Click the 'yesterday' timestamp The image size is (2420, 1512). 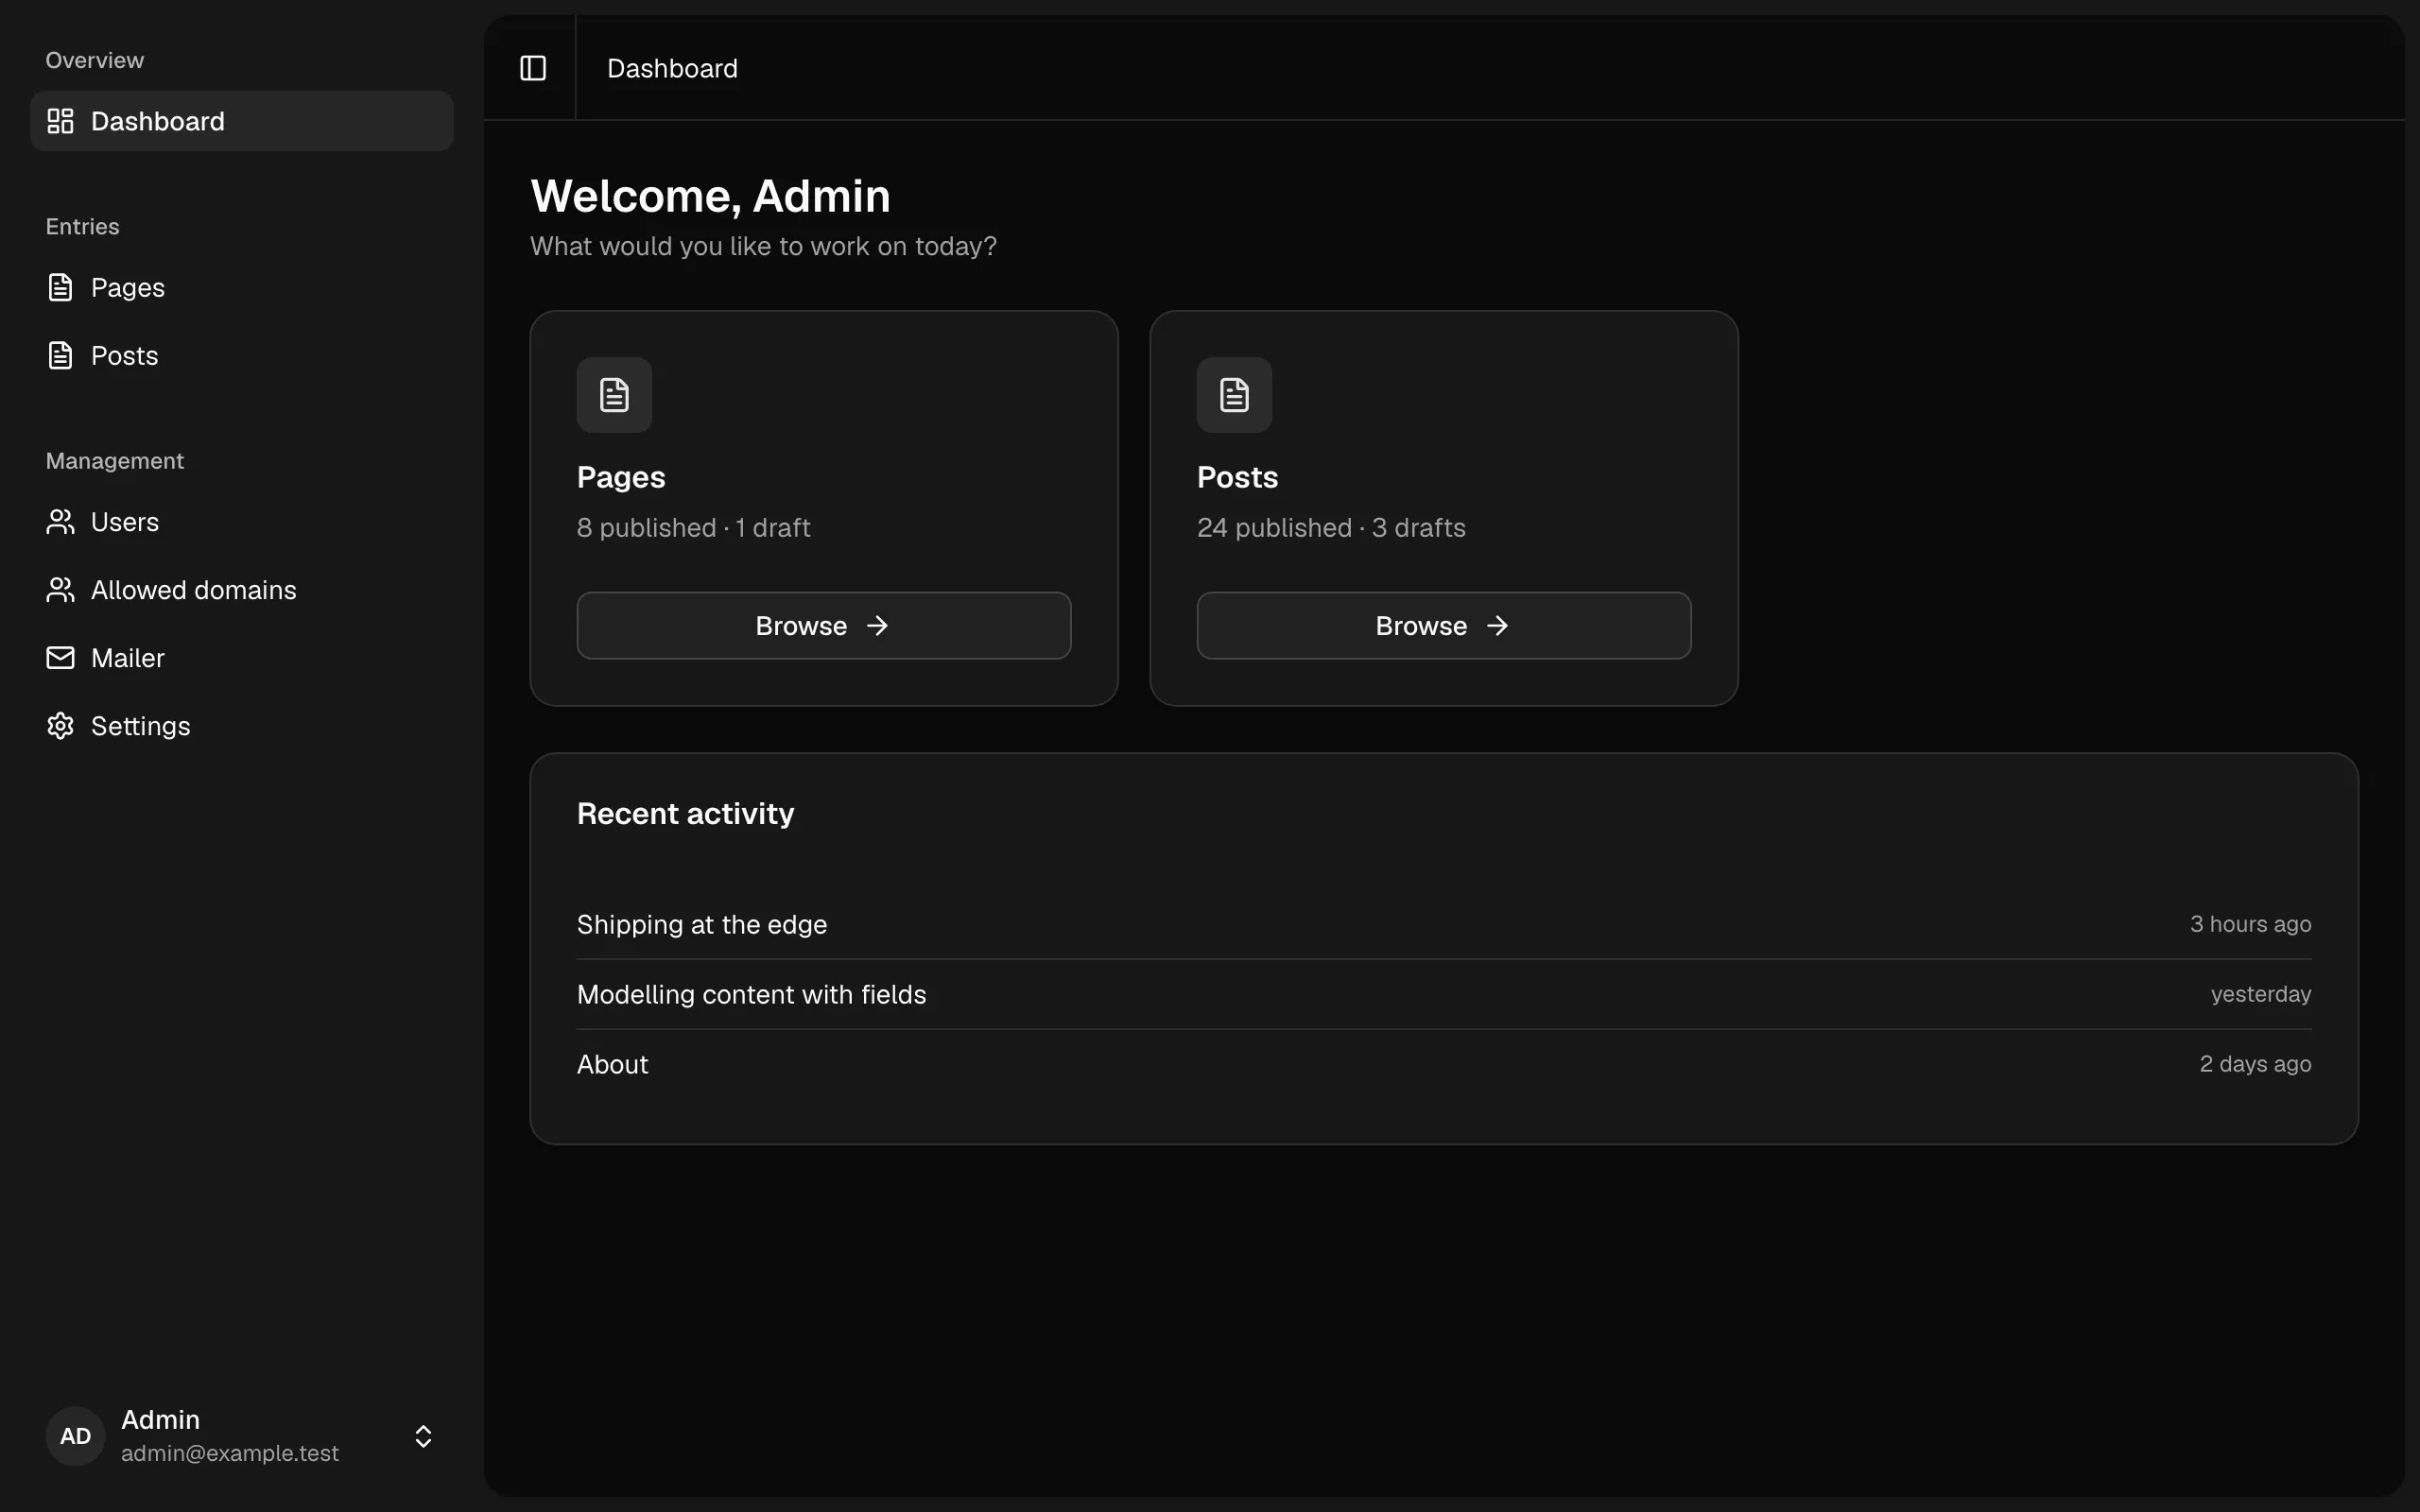pyautogui.click(x=2261, y=994)
